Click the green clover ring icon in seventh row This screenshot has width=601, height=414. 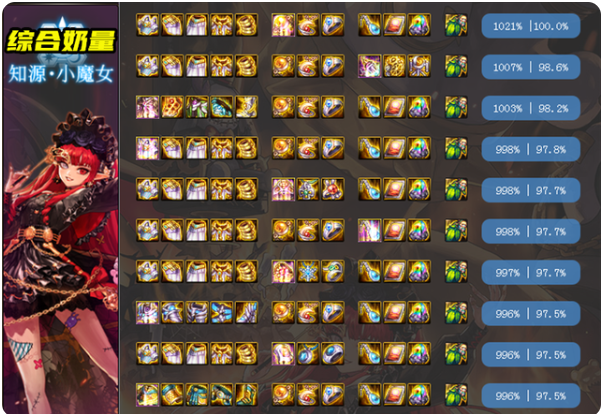332,271
